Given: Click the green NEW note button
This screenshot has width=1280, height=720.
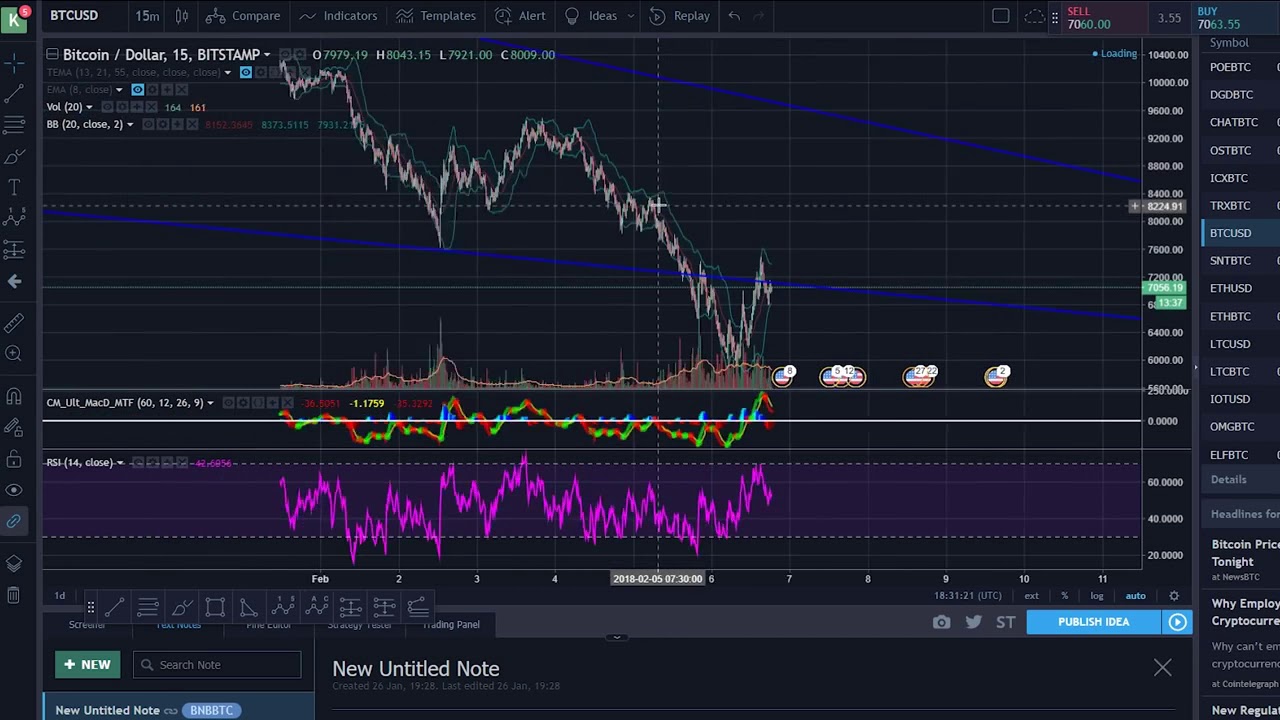Looking at the screenshot, I should [87, 665].
